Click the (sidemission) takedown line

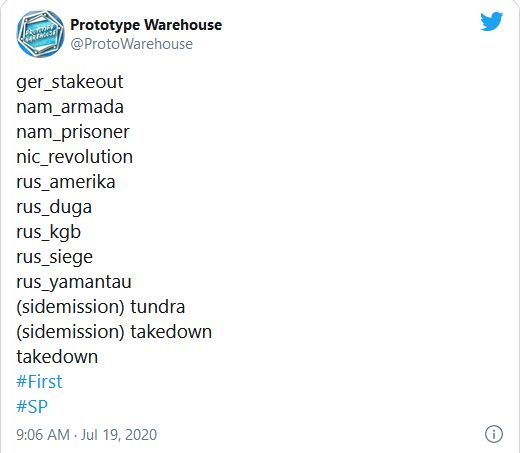click(114, 332)
